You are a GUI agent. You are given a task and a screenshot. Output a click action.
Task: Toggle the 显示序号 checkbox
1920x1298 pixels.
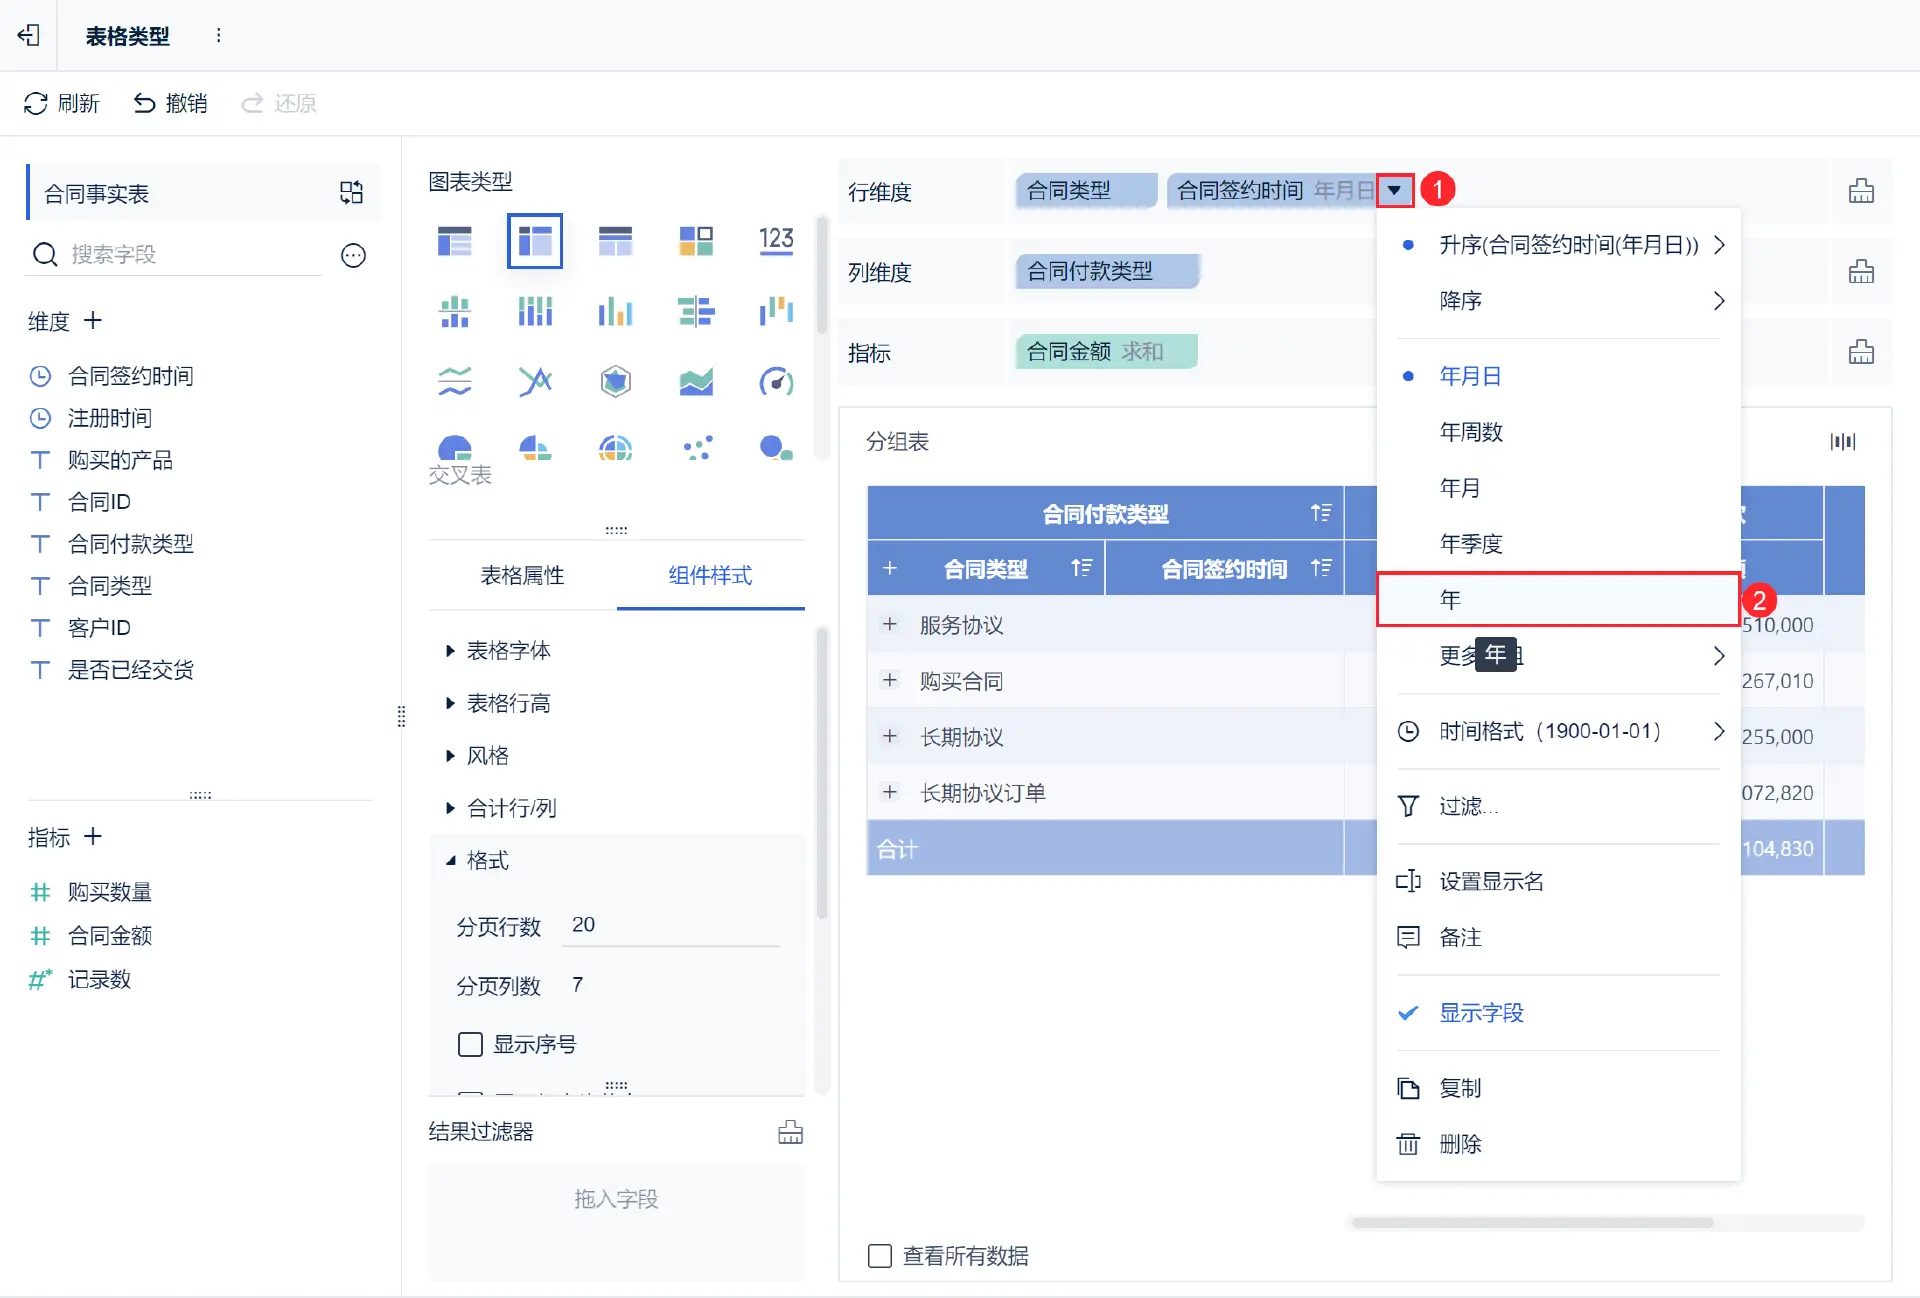click(470, 1044)
